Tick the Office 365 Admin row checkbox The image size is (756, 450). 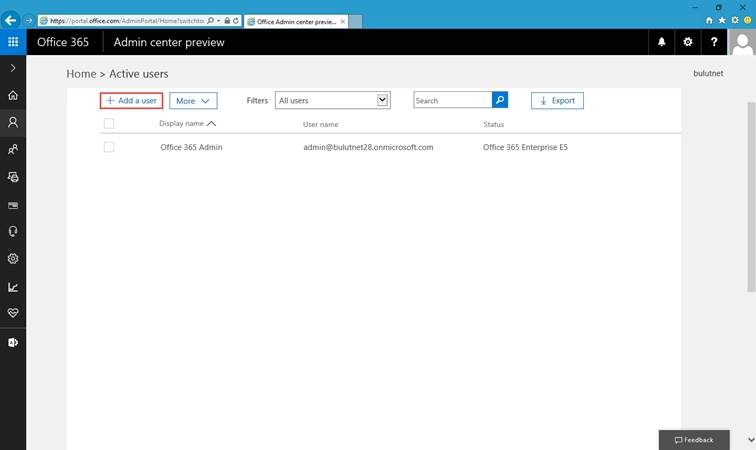(x=109, y=147)
